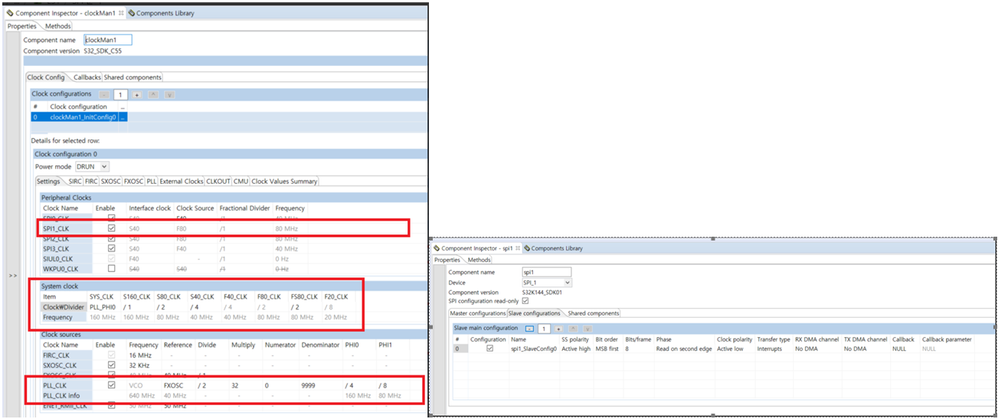Viewport: 998px width, 419px height.
Task: Move clock configuration down with arrow button
Action: click(x=169, y=94)
